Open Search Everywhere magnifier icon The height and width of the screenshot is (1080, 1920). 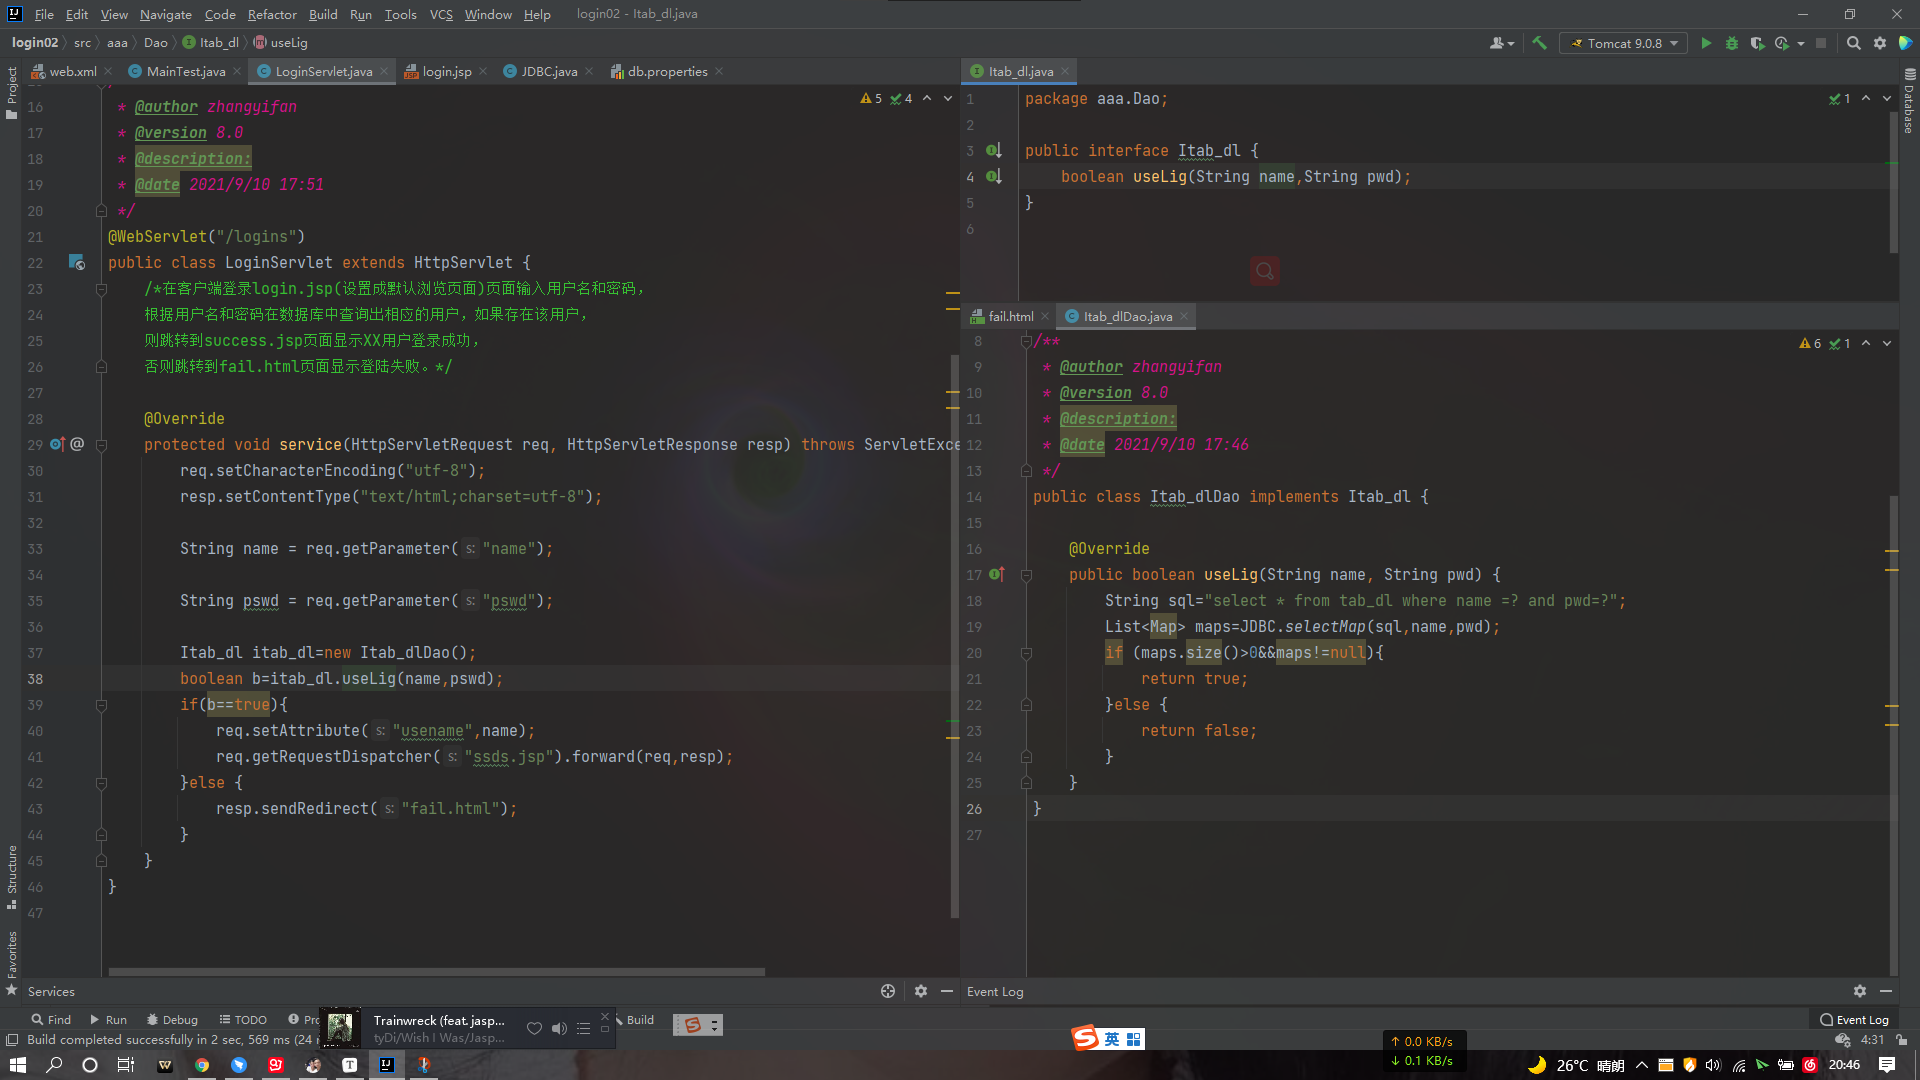click(x=1853, y=43)
